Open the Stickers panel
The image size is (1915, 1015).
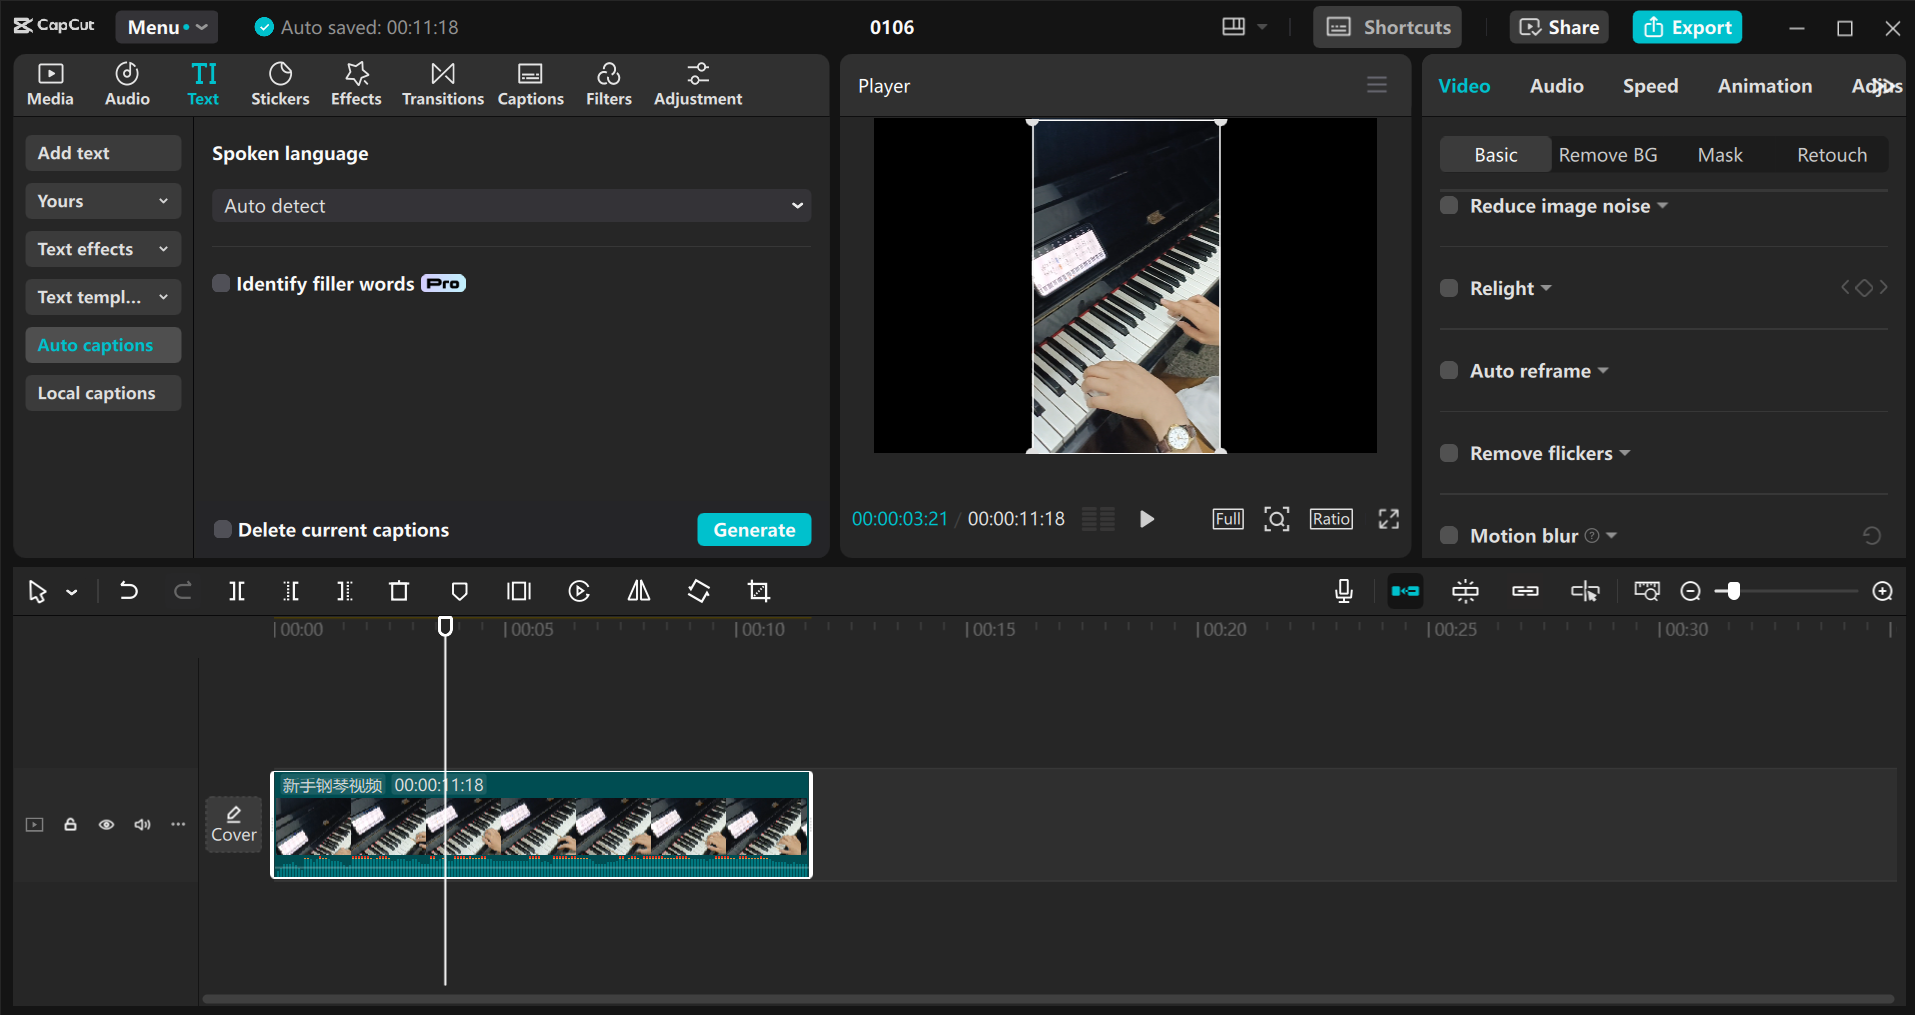(x=280, y=84)
